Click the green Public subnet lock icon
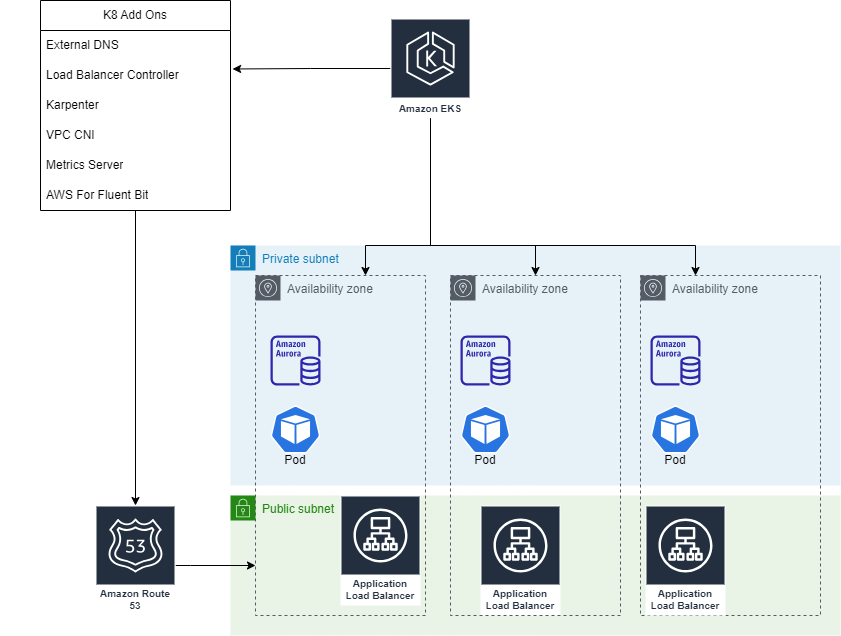 click(x=243, y=508)
